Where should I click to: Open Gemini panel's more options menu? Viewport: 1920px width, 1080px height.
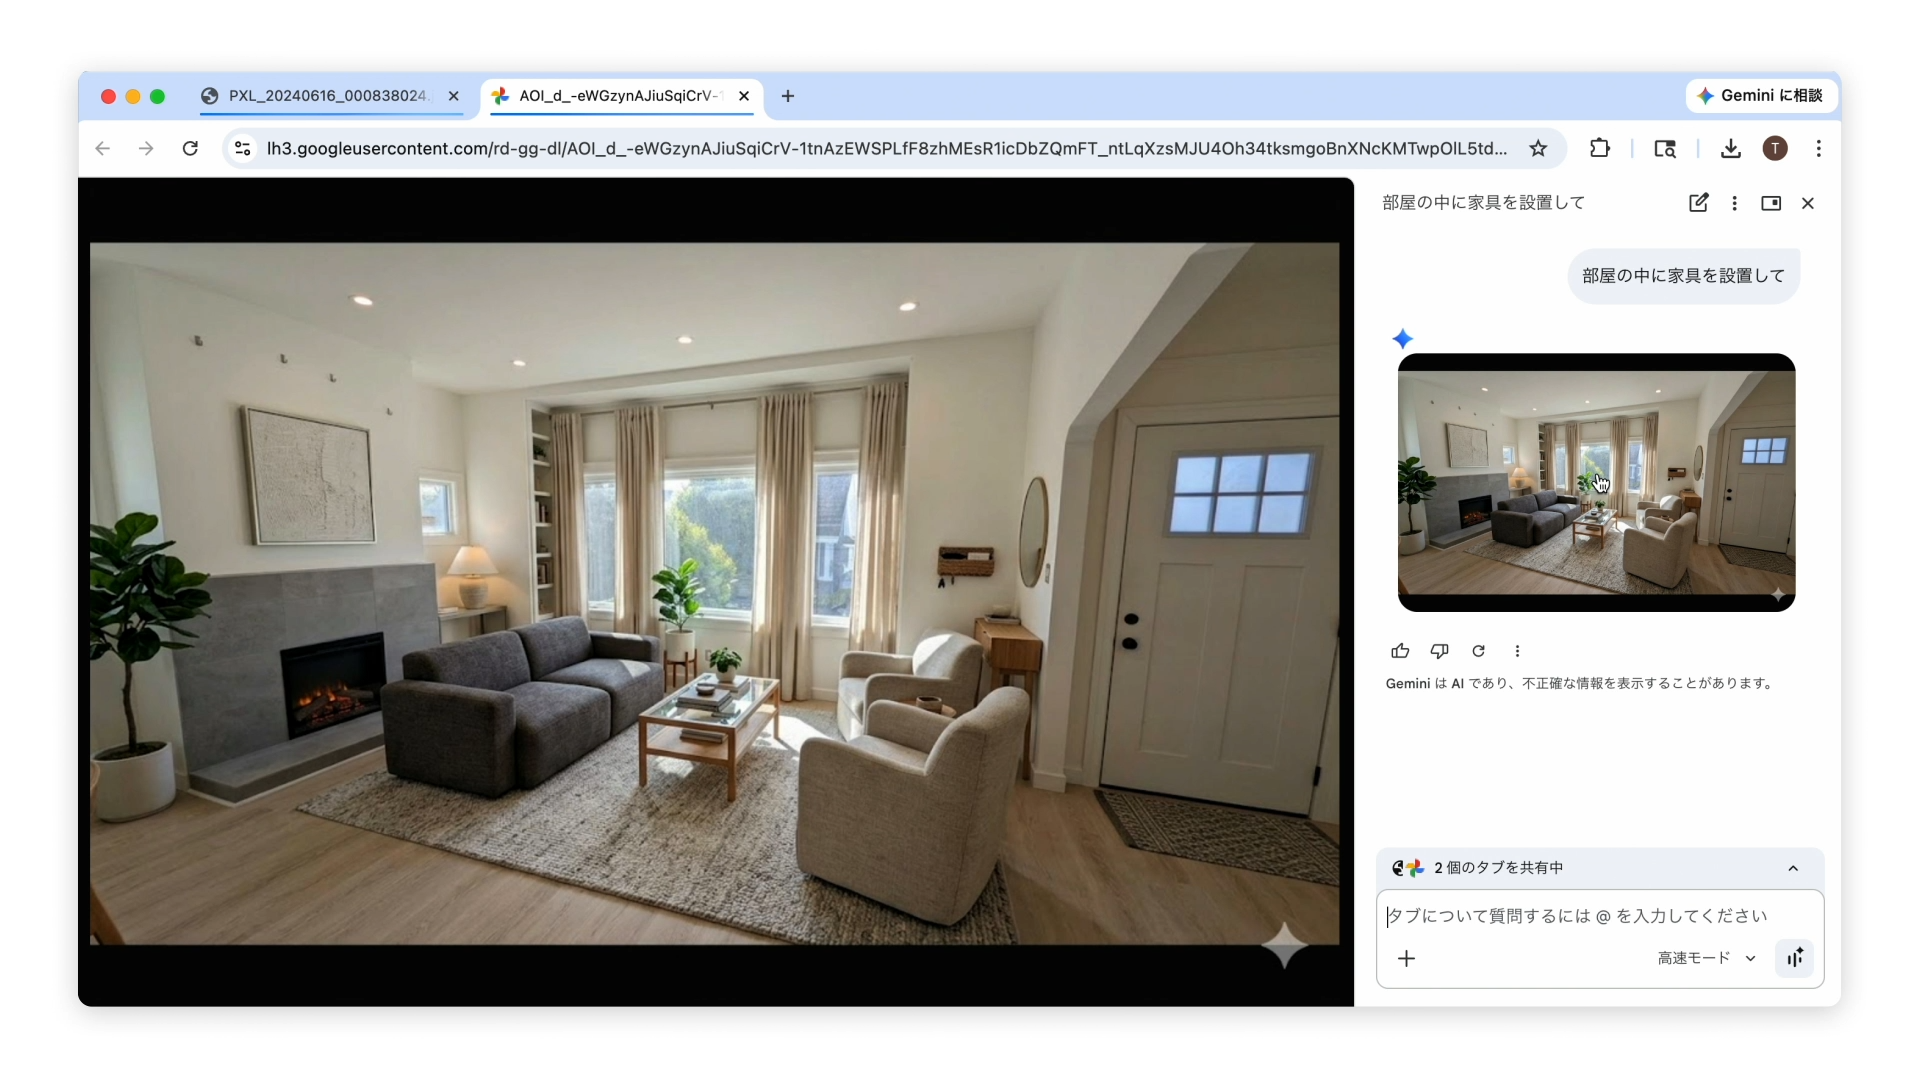[1735, 203]
